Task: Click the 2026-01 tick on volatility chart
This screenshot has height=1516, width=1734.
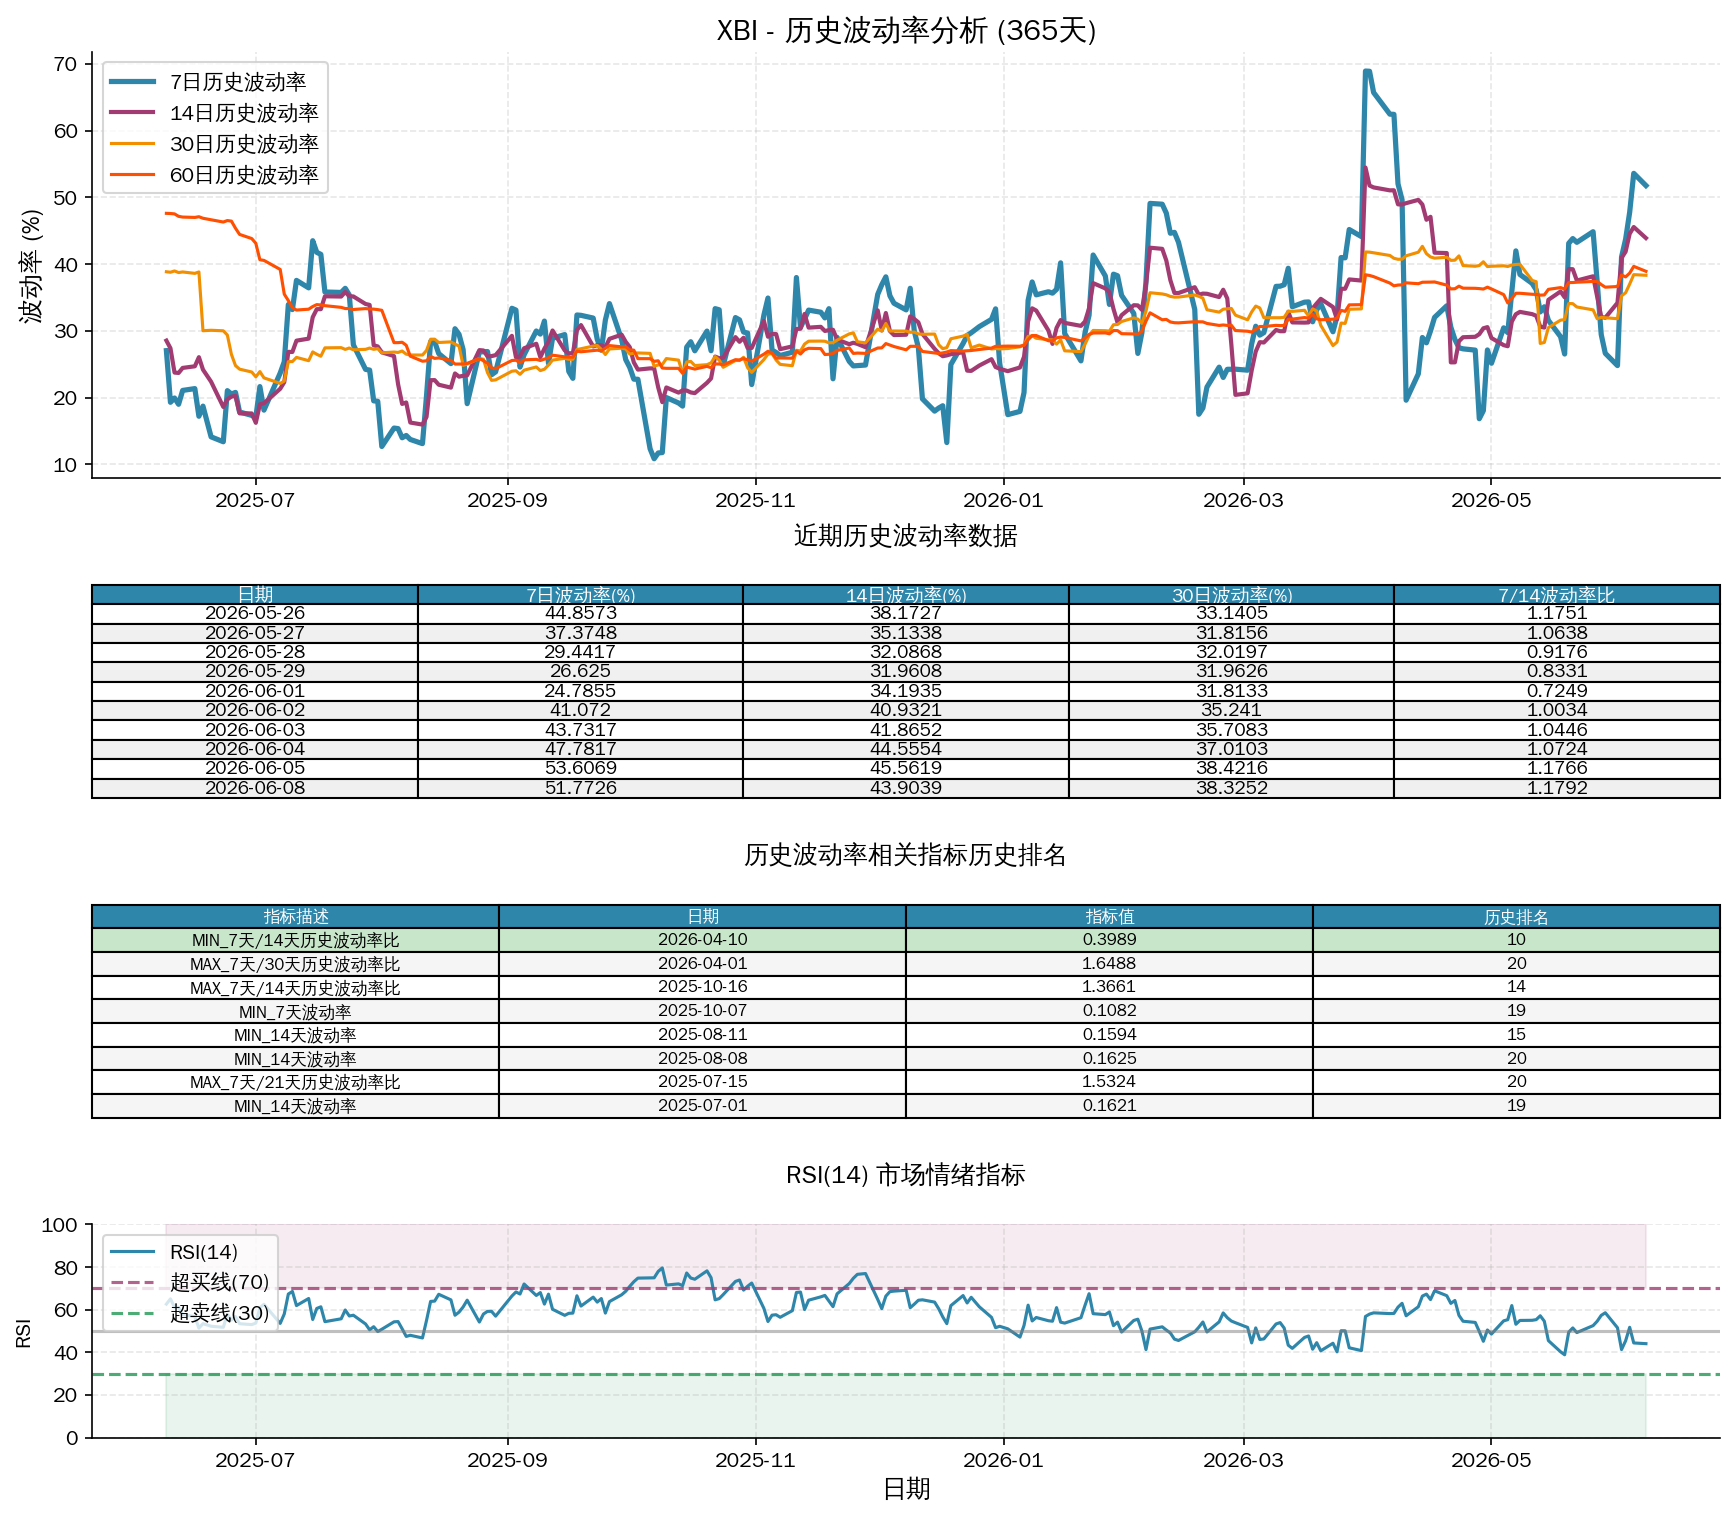Action: pos(1003,500)
